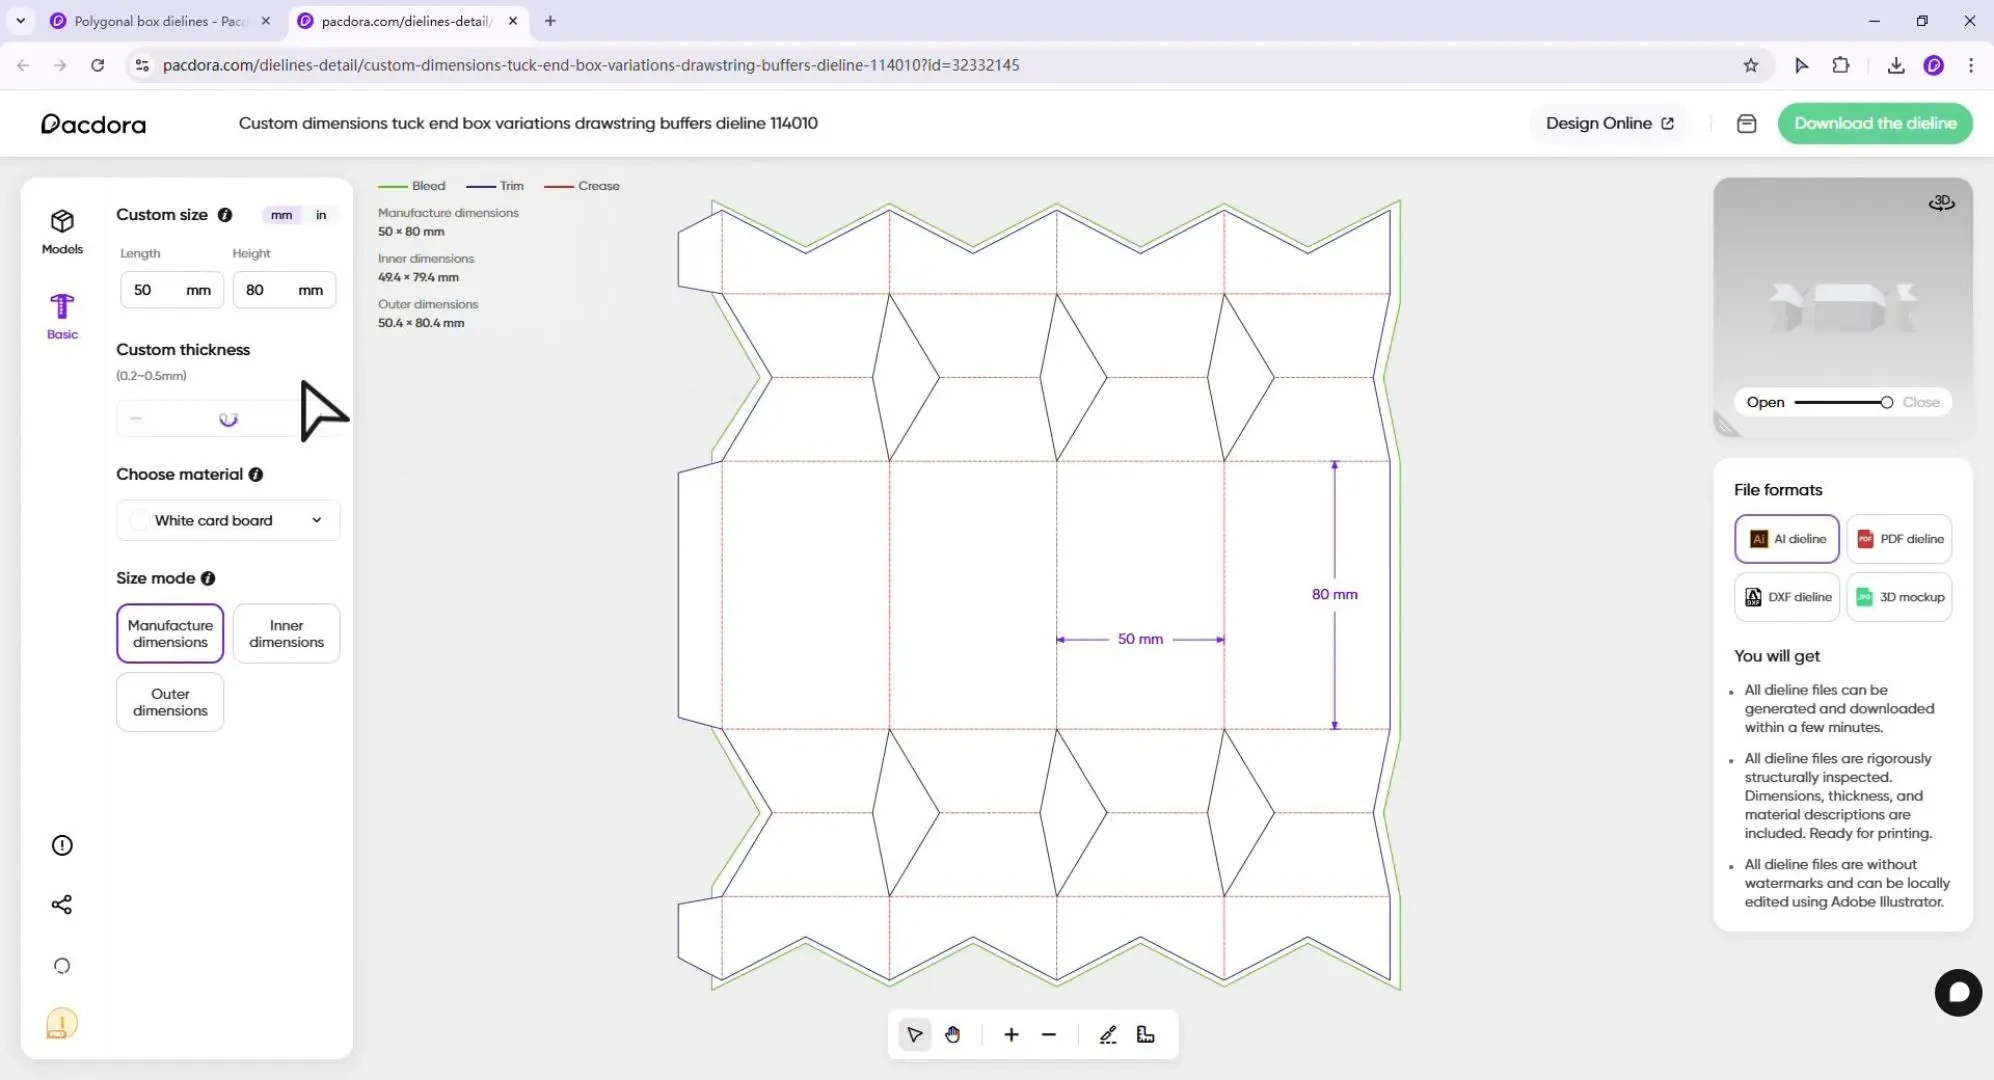Expand the White card board selector

pos(227,520)
